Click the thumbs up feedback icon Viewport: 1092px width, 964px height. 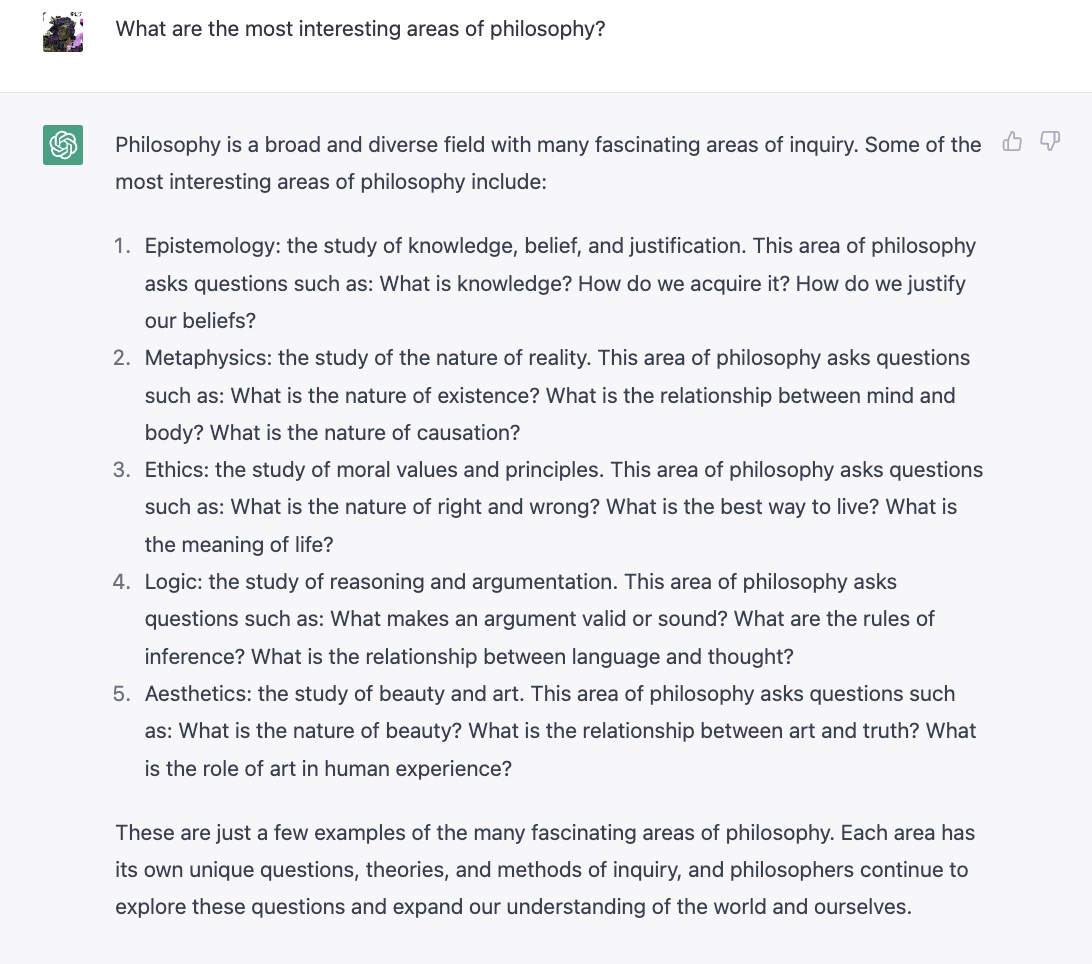[x=1012, y=142]
